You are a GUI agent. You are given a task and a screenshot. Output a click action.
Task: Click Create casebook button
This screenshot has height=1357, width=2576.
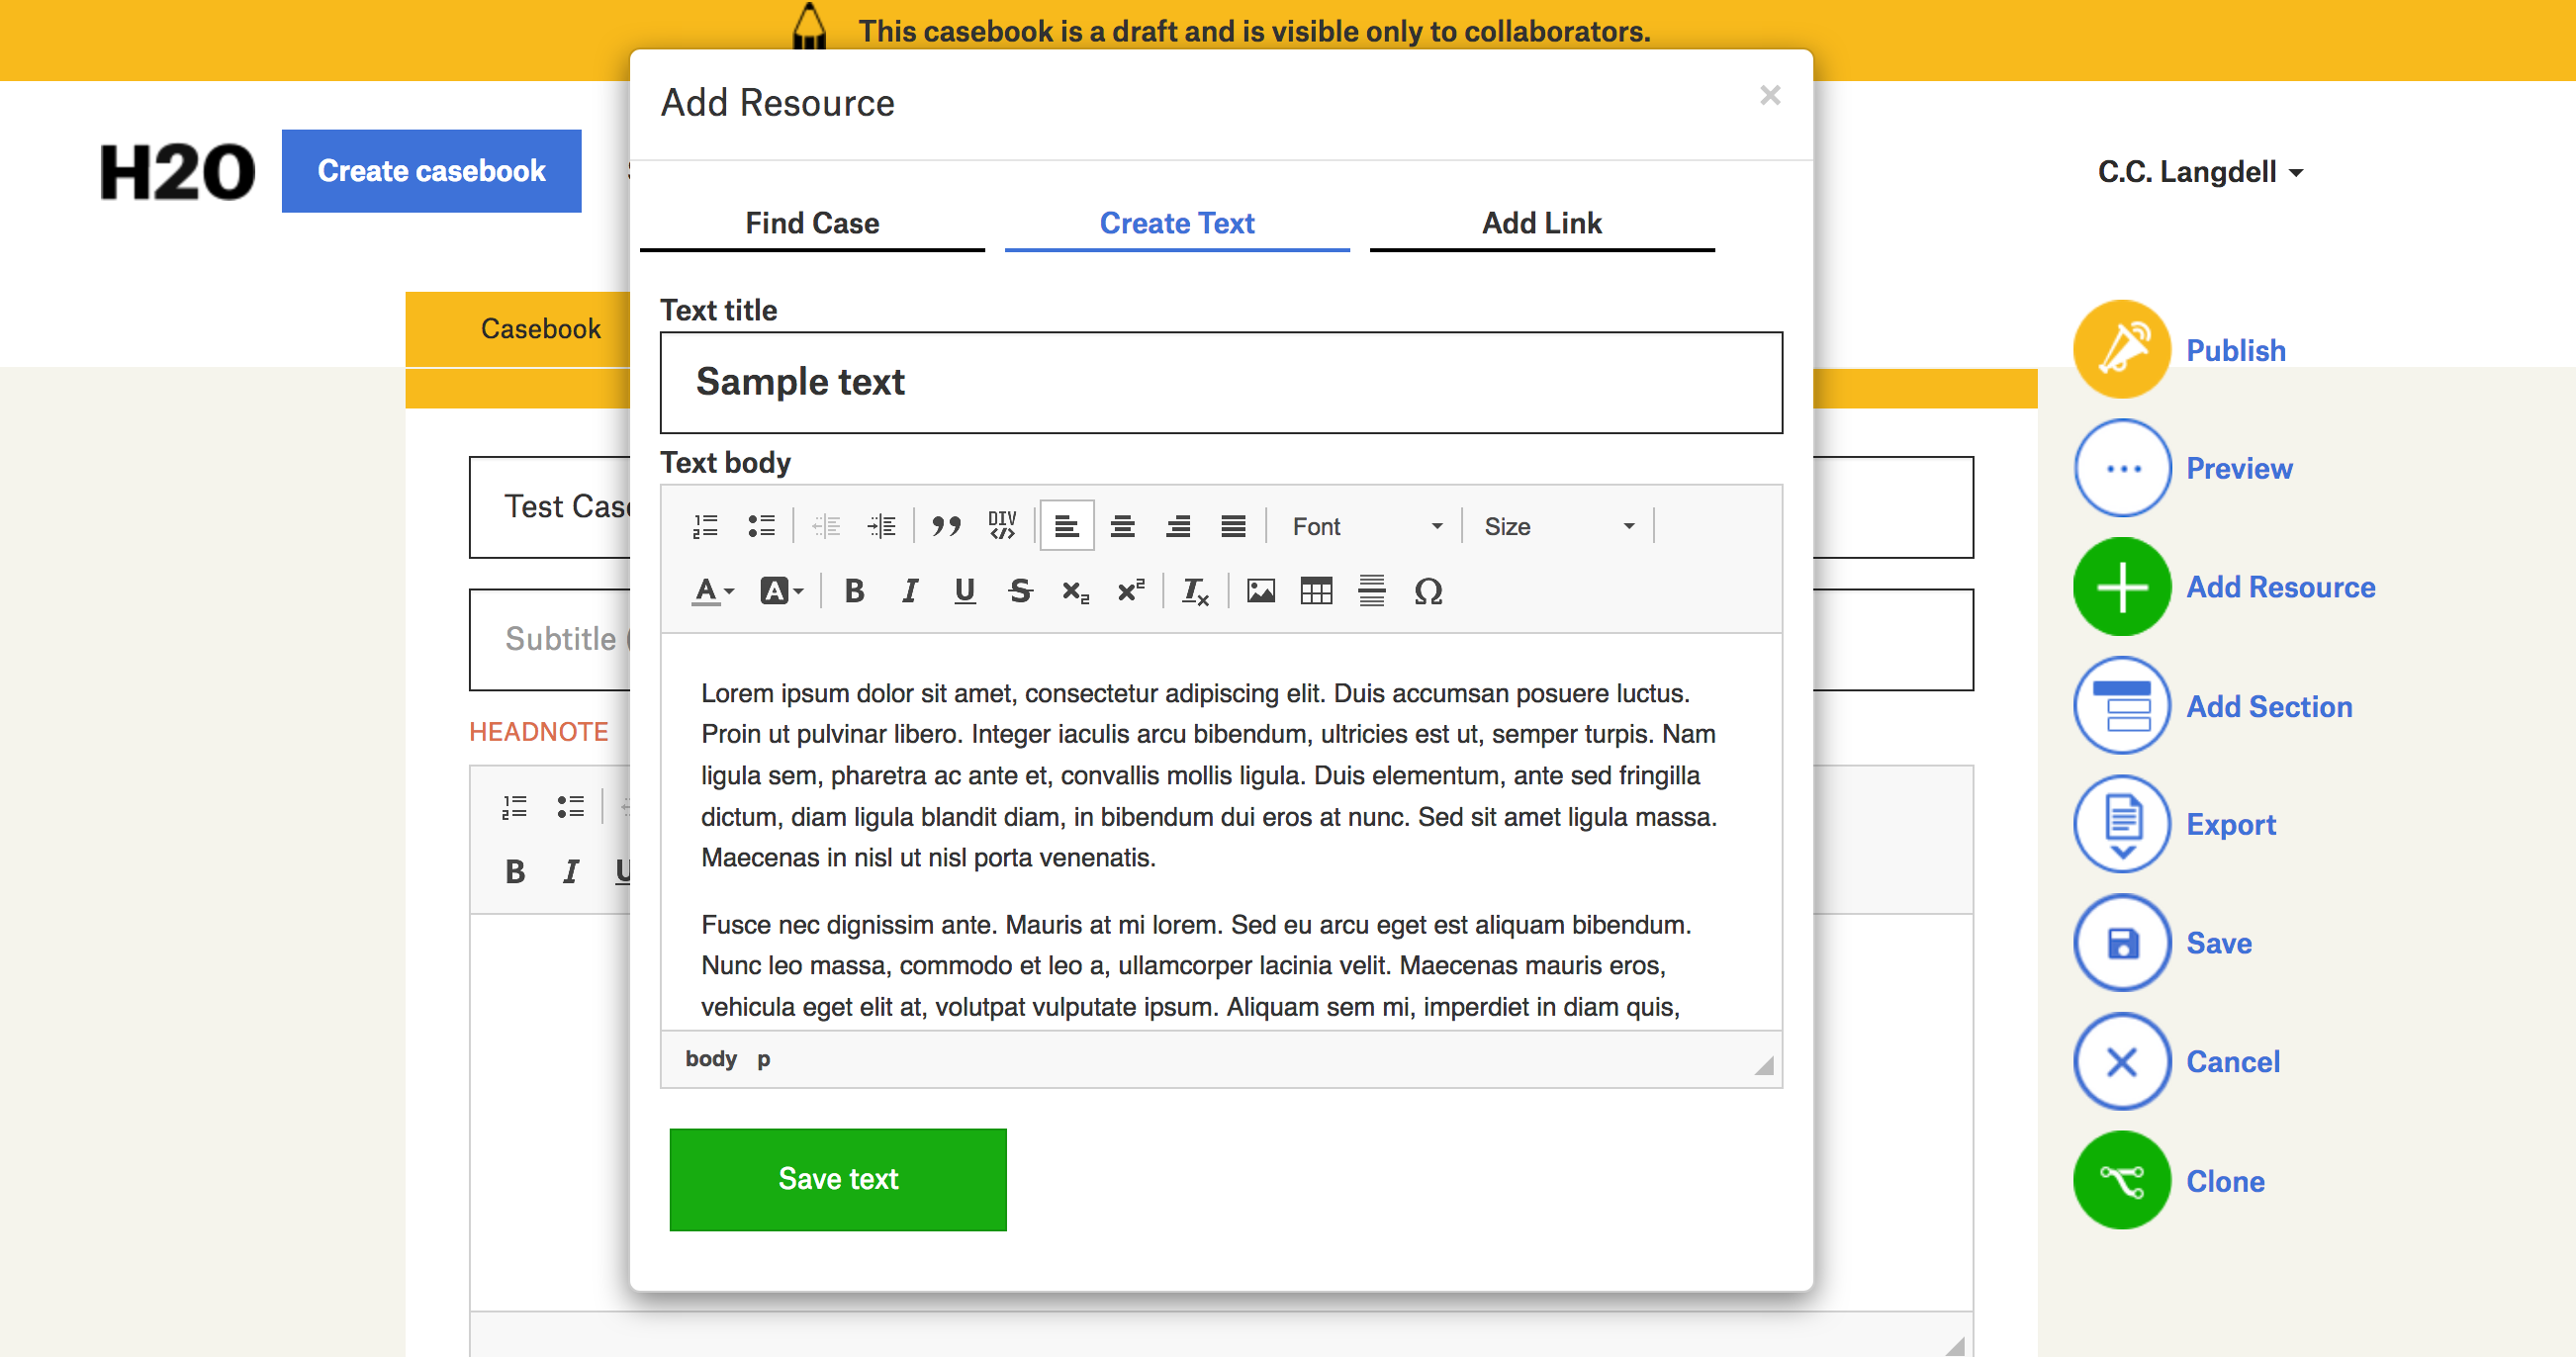[431, 171]
